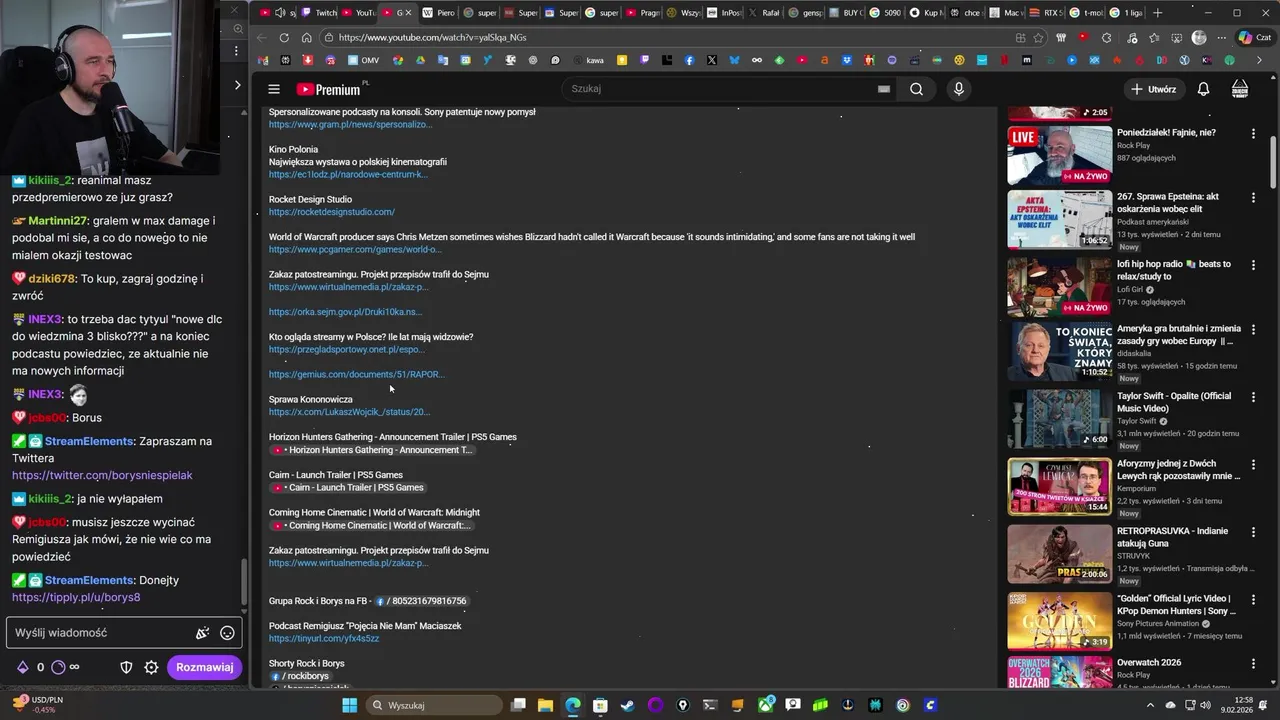Click the celebration icon in chat input
The image size is (1280, 720).
[202, 633]
